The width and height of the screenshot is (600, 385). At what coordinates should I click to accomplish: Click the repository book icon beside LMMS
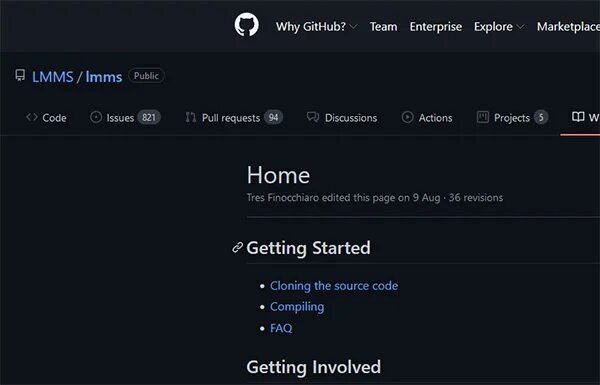(x=20, y=75)
